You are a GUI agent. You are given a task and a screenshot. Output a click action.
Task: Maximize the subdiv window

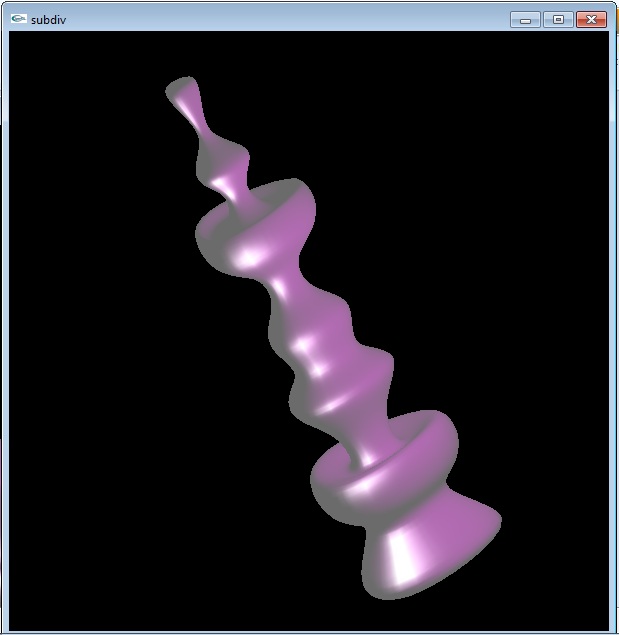558,20
